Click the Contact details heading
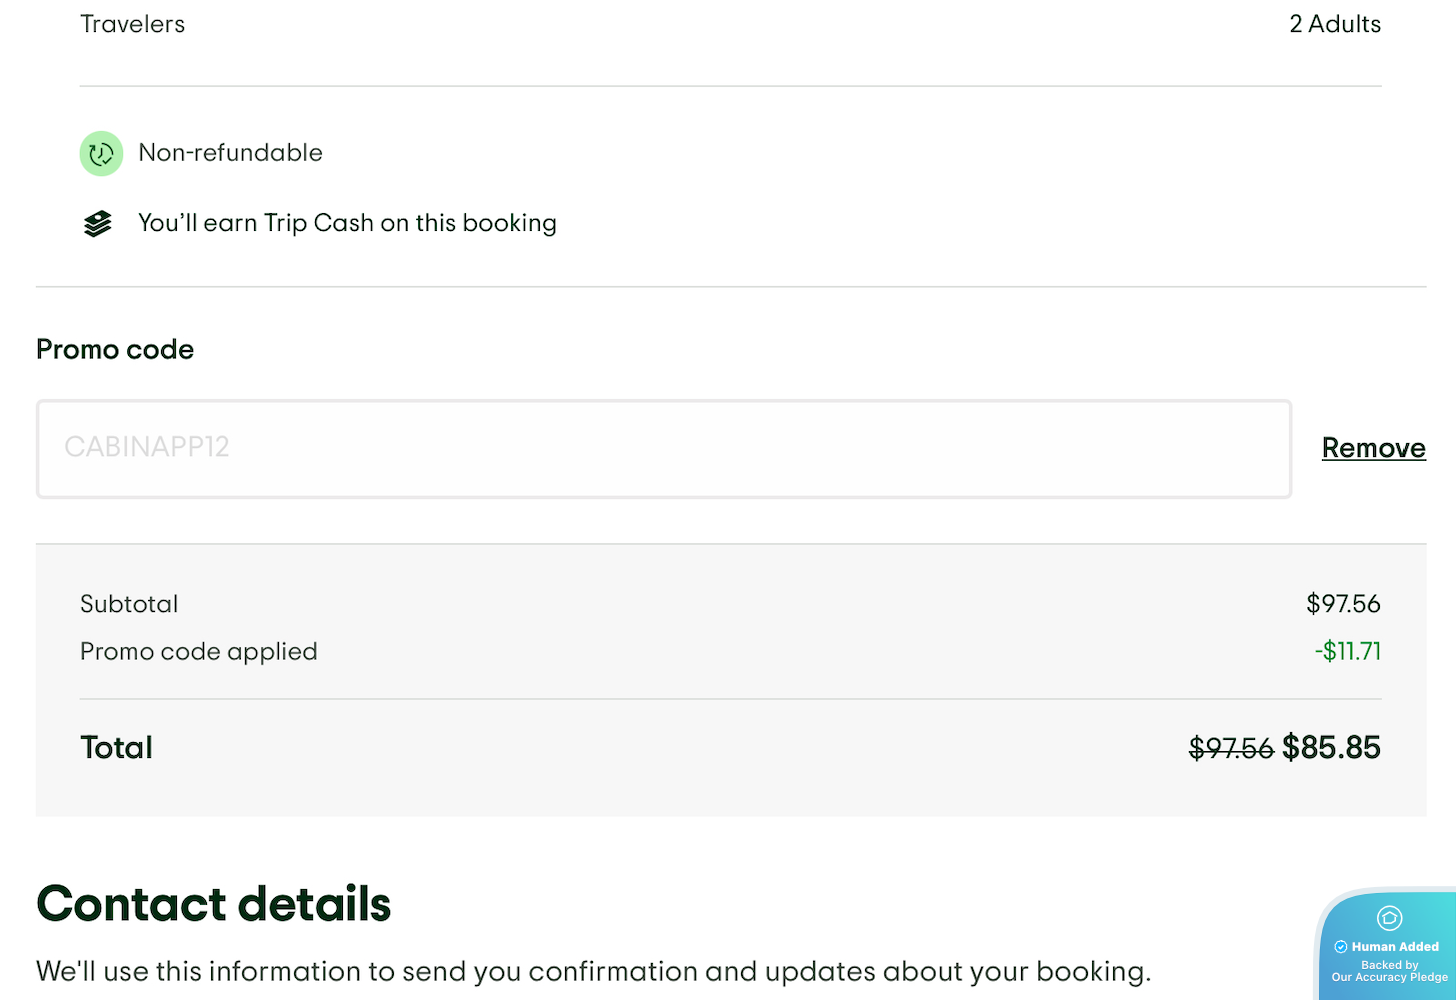Image resolution: width=1456 pixels, height=1000 pixels. point(213,905)
